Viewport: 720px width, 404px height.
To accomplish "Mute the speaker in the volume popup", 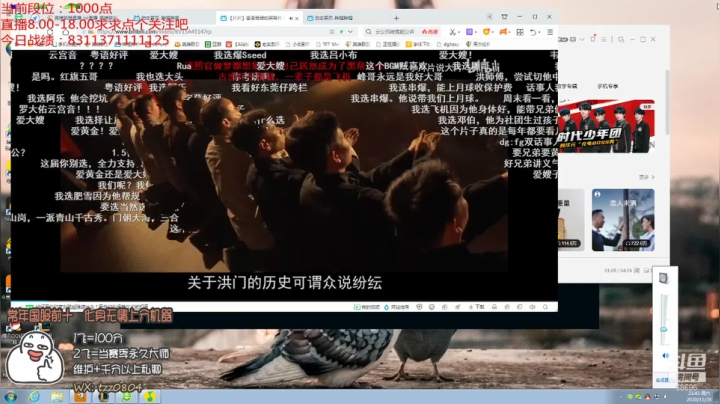I will click(x=665, y=355).
